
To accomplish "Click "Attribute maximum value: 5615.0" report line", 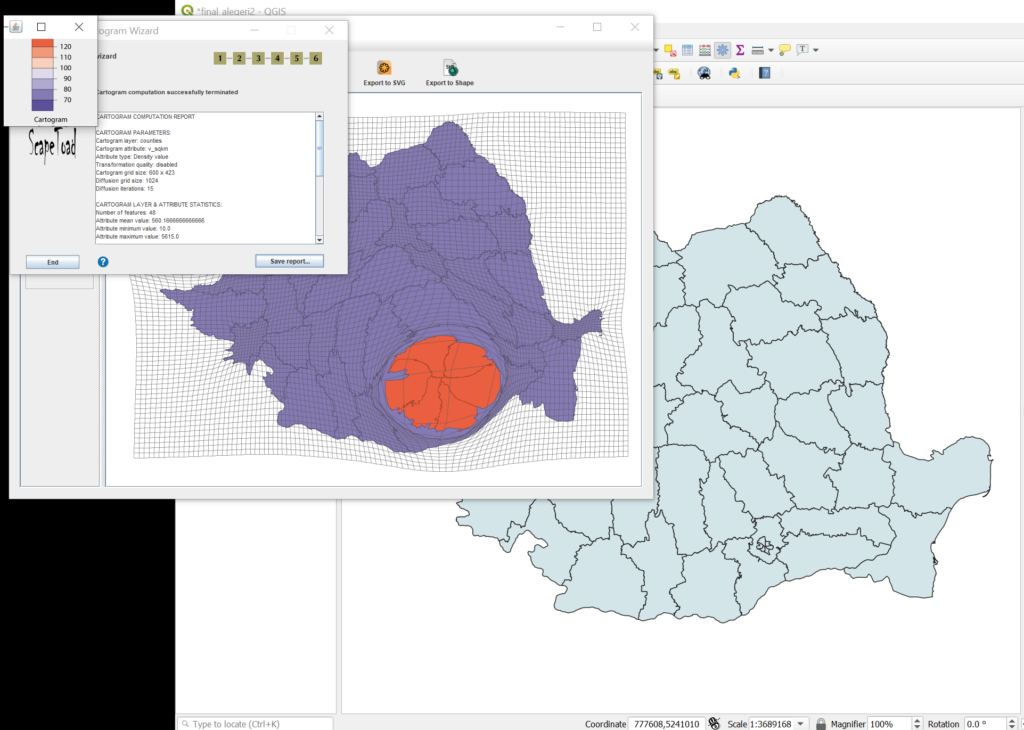I will pyautogui.click(x=137, y=236).
